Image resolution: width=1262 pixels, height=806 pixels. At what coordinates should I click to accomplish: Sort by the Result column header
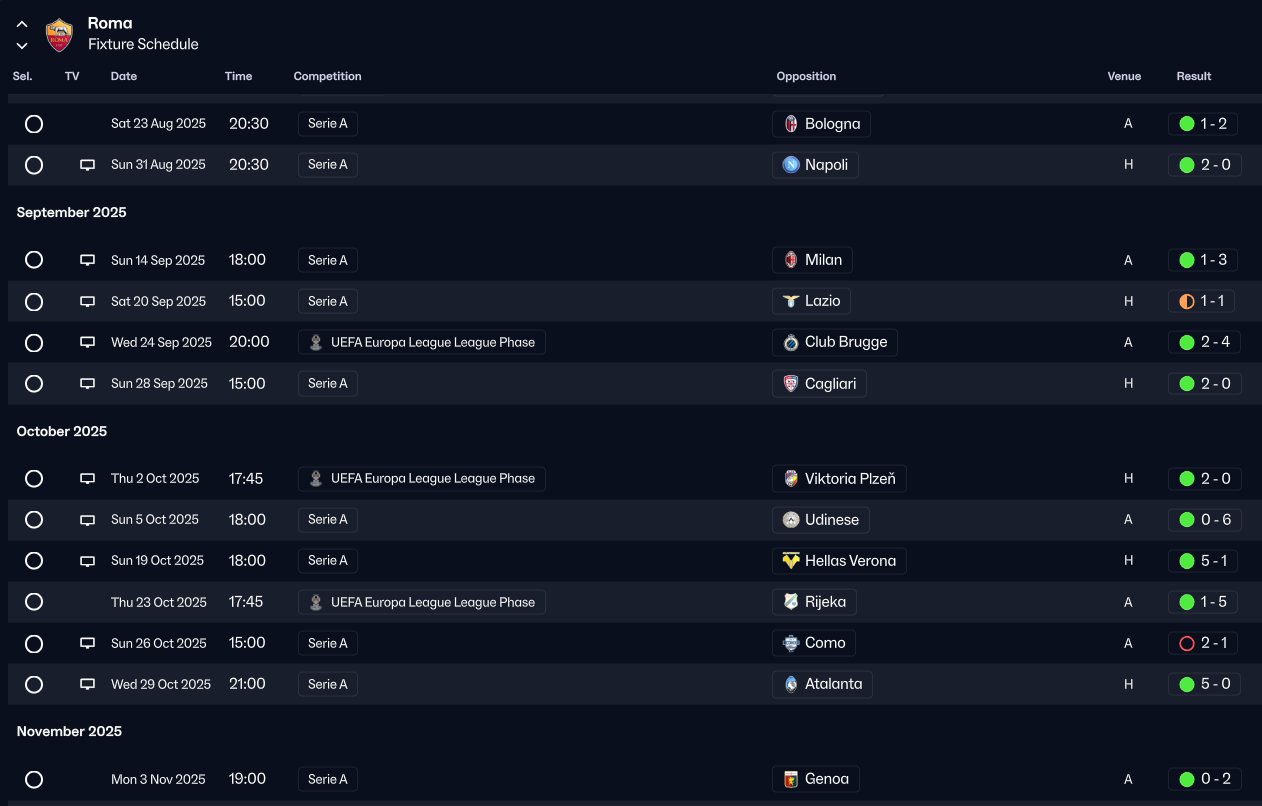[x=1193, y=76]
